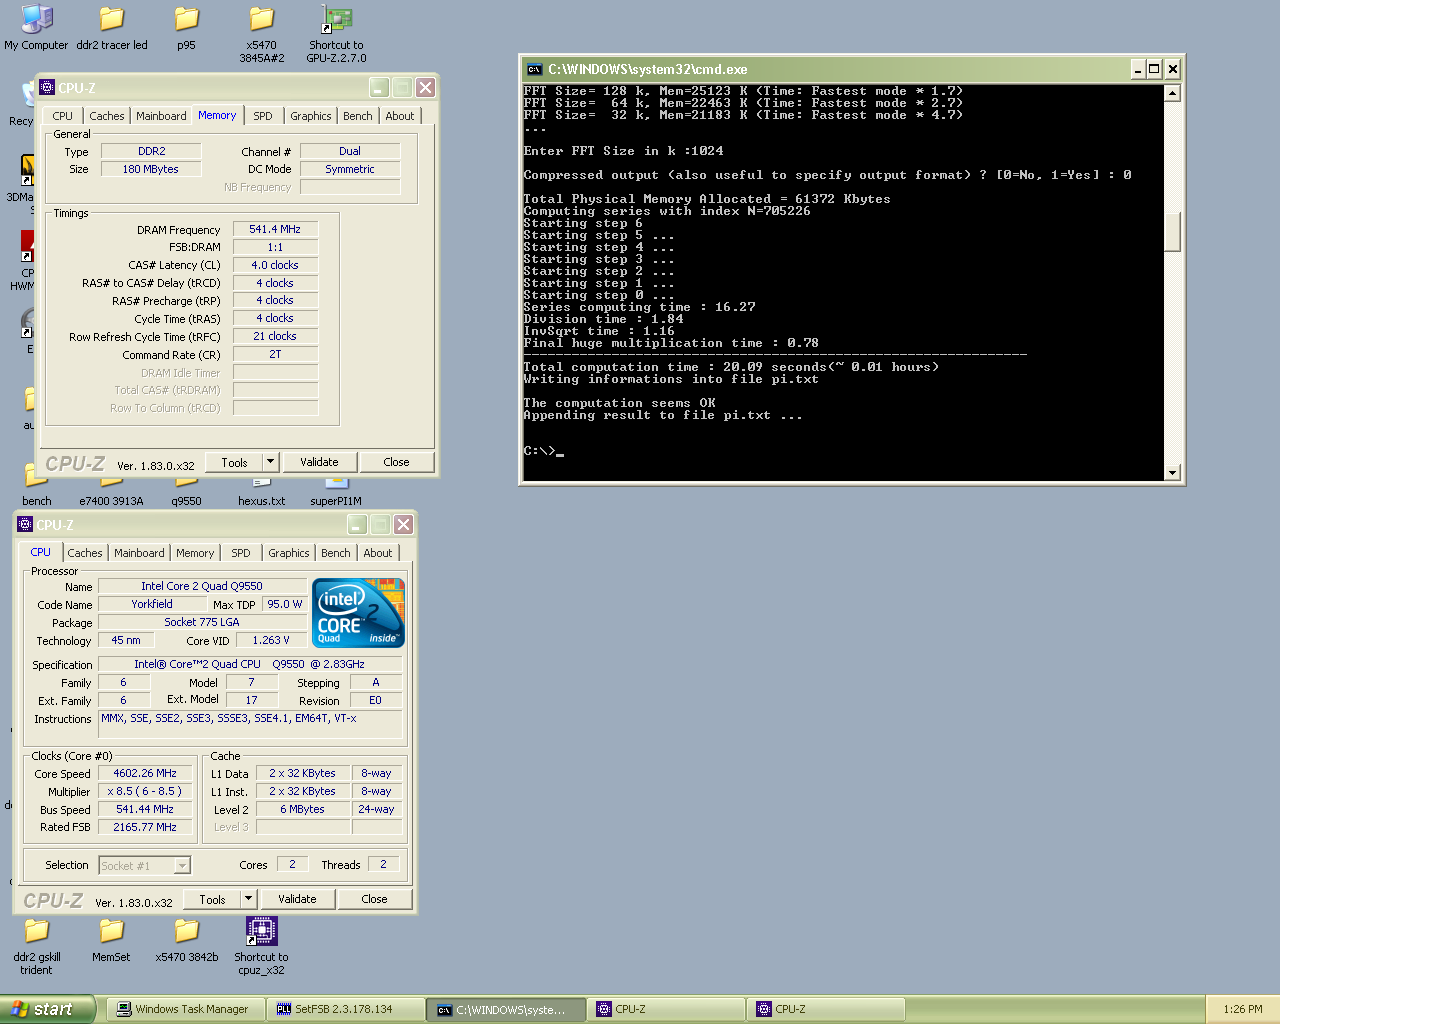The image size is (1440, 1024).
Task: Open My Computer desktop icon
Action: (x=36, y=27)
